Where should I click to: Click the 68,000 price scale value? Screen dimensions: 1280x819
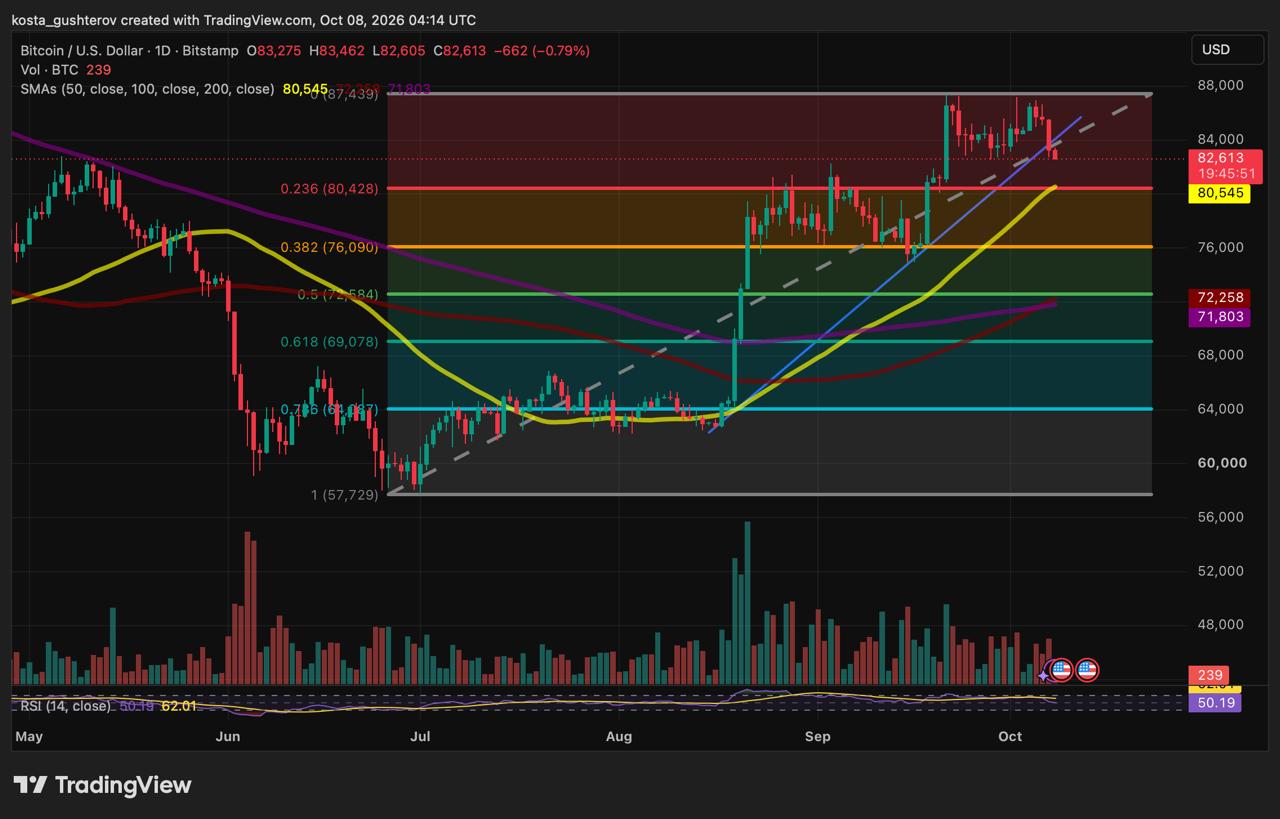tap(1220, 355)
